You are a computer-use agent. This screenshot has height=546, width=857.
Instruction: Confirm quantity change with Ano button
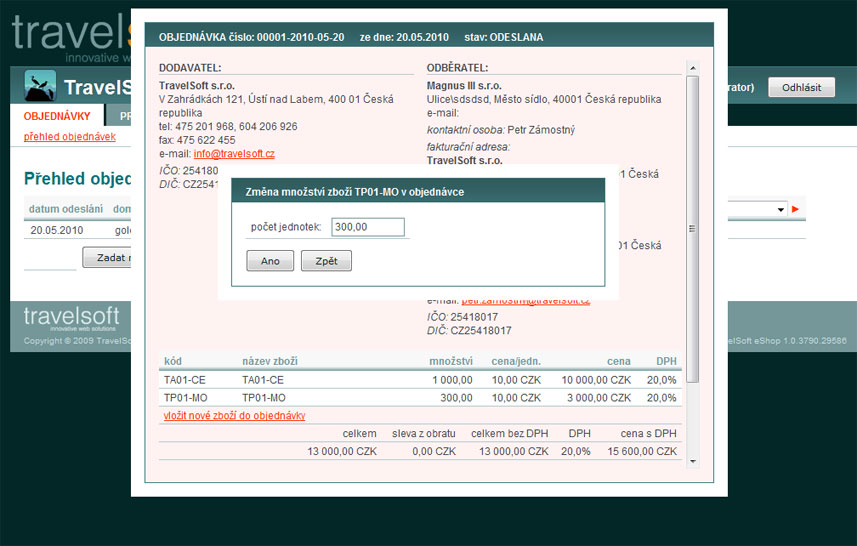pos(270,261)
